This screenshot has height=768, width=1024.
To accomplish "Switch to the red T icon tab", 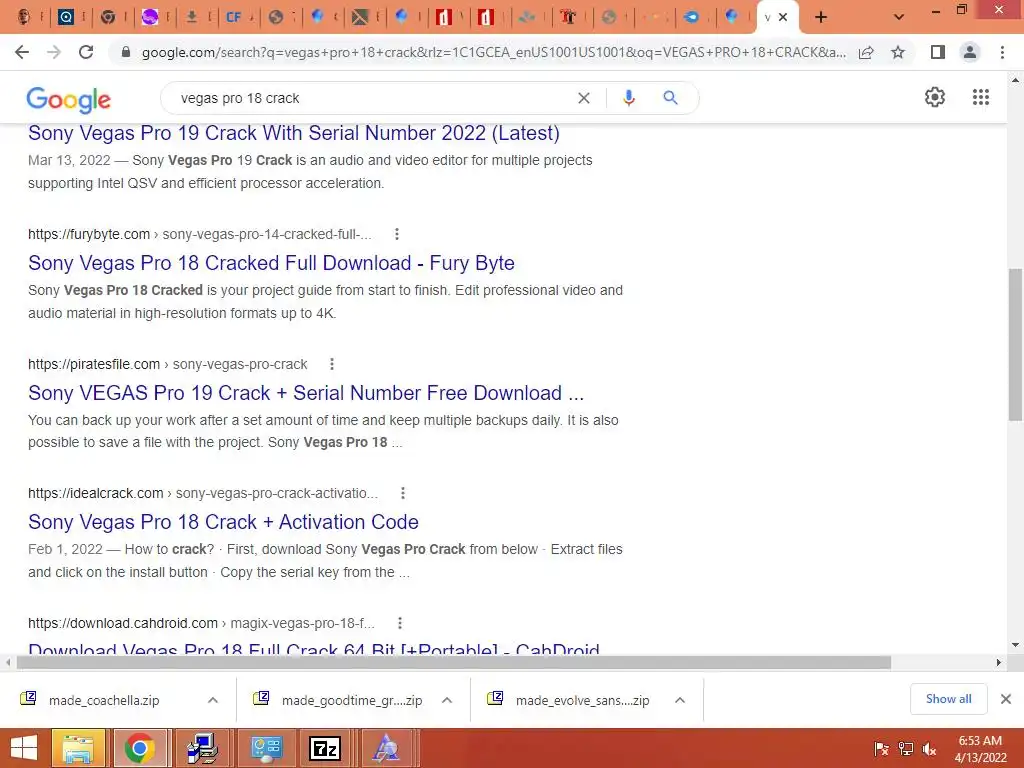I will 568,18.
